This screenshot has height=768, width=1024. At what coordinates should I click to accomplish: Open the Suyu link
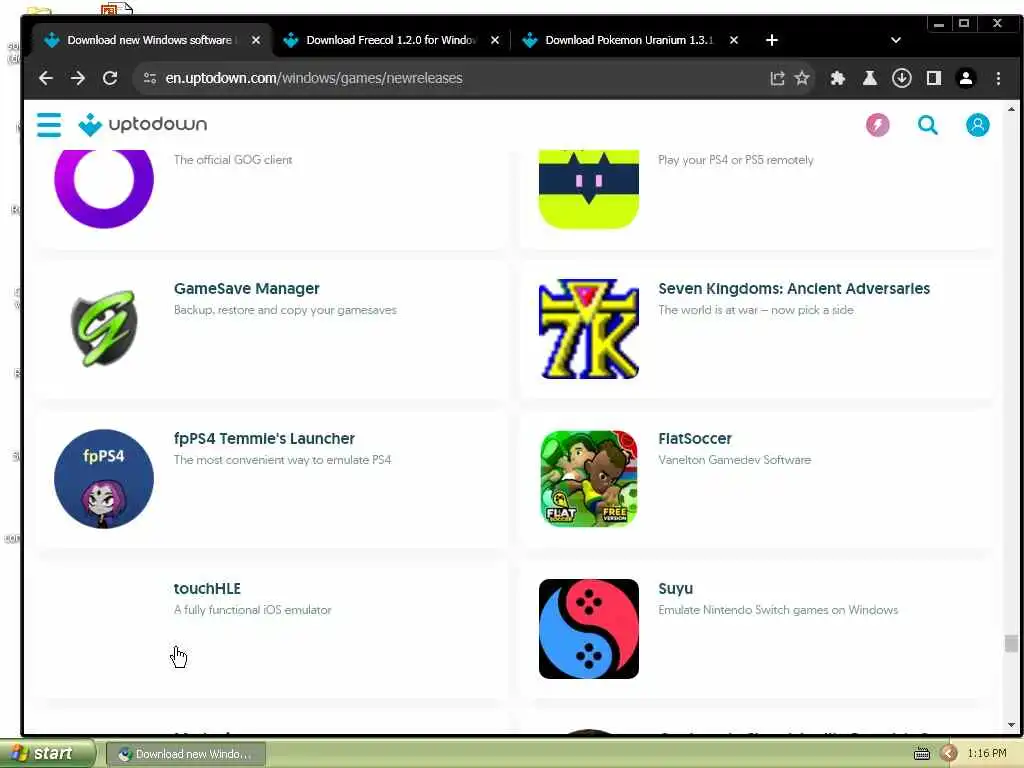coord(675,588)
